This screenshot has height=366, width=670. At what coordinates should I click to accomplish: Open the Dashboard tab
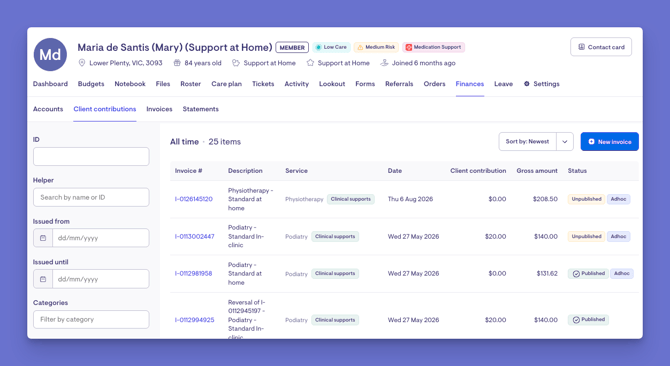[x=50, y=84]
